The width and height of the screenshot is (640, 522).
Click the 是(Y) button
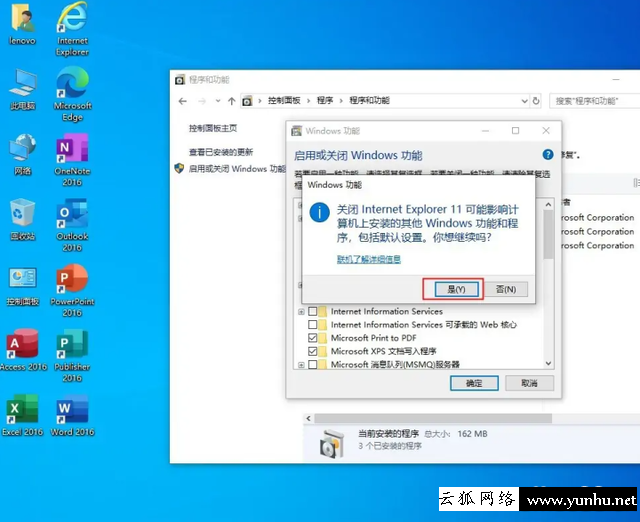pos(456,289)
